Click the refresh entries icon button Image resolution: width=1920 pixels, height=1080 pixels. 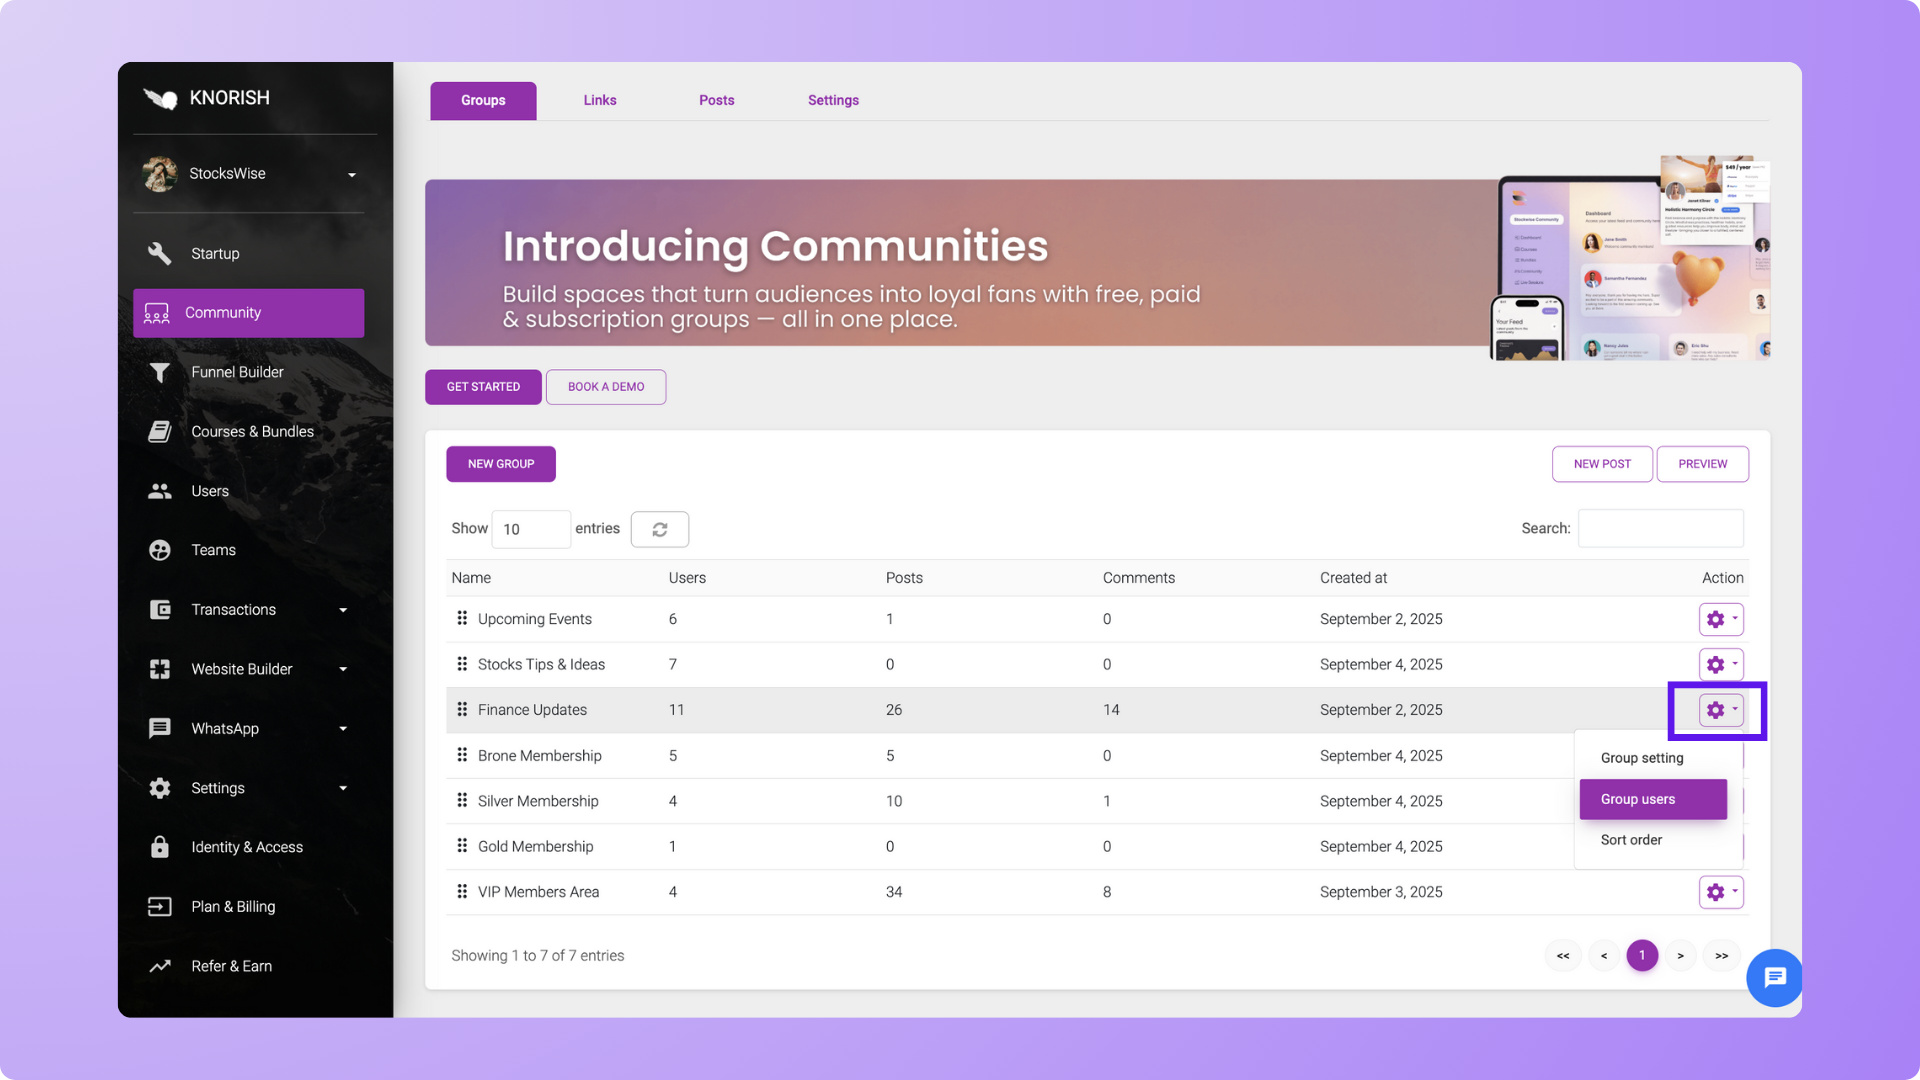[x=659, y=529]
